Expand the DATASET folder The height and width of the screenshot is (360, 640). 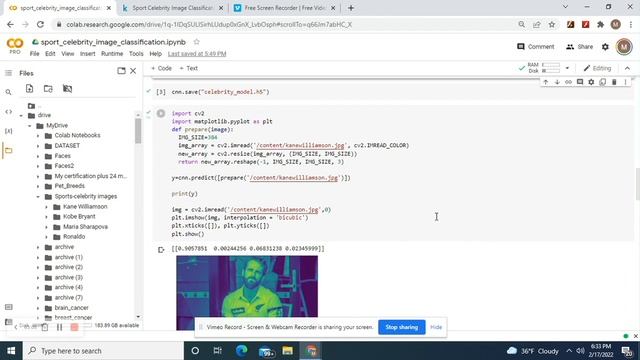point(38,146)
